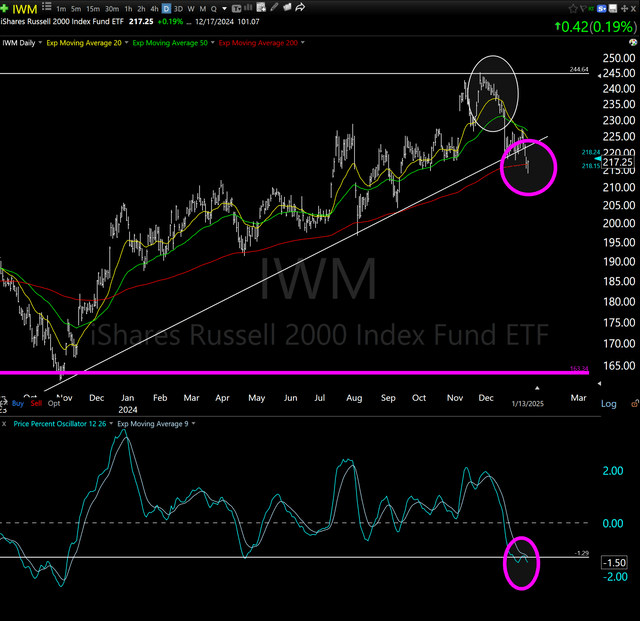640x621 pixels.
Task: Click the 217.25 current price tag on axis
Action: coord(618,162)
